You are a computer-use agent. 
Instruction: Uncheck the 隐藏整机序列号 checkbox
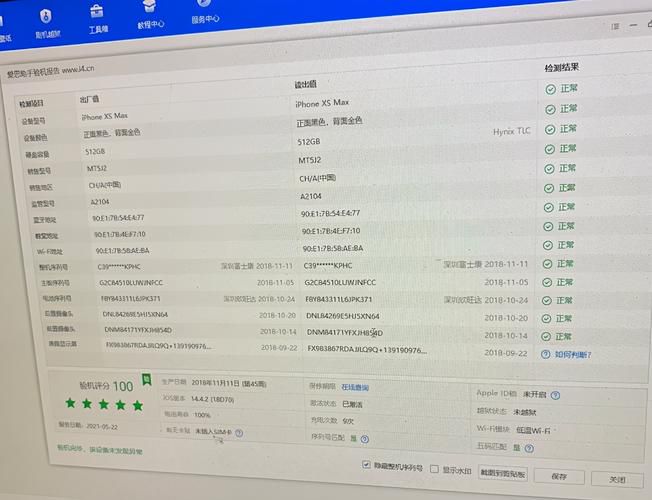366,465
